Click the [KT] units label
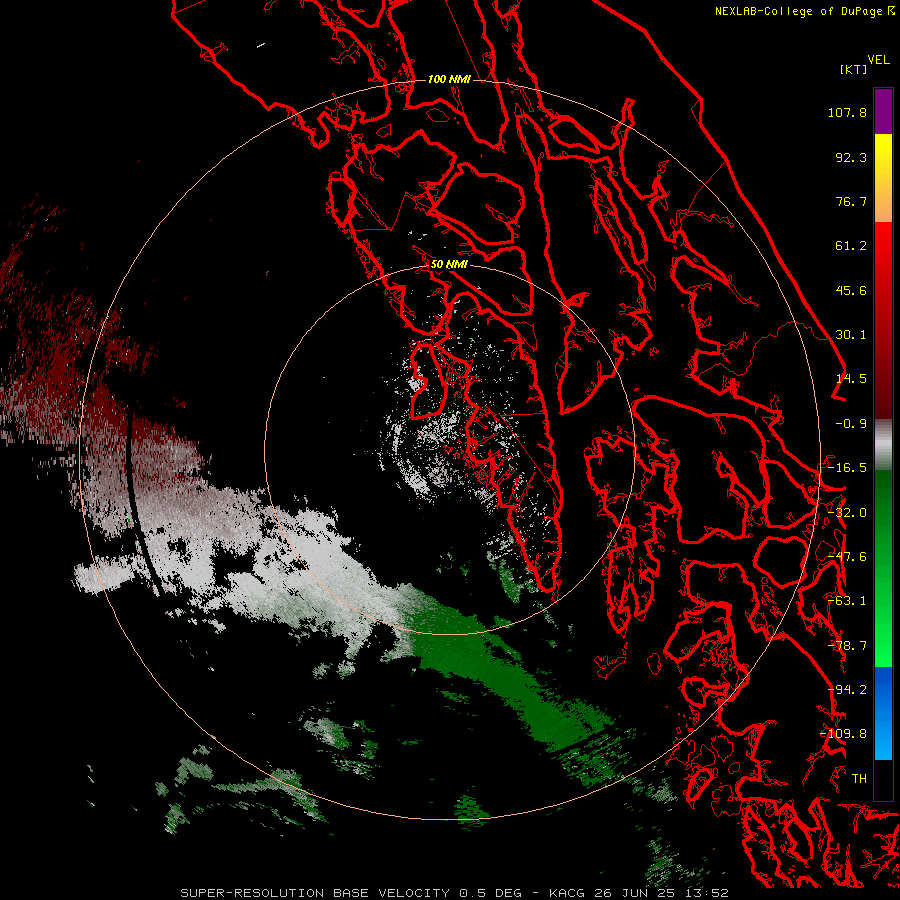Screen dimensions: 900x900 click(x=854, y=69)
